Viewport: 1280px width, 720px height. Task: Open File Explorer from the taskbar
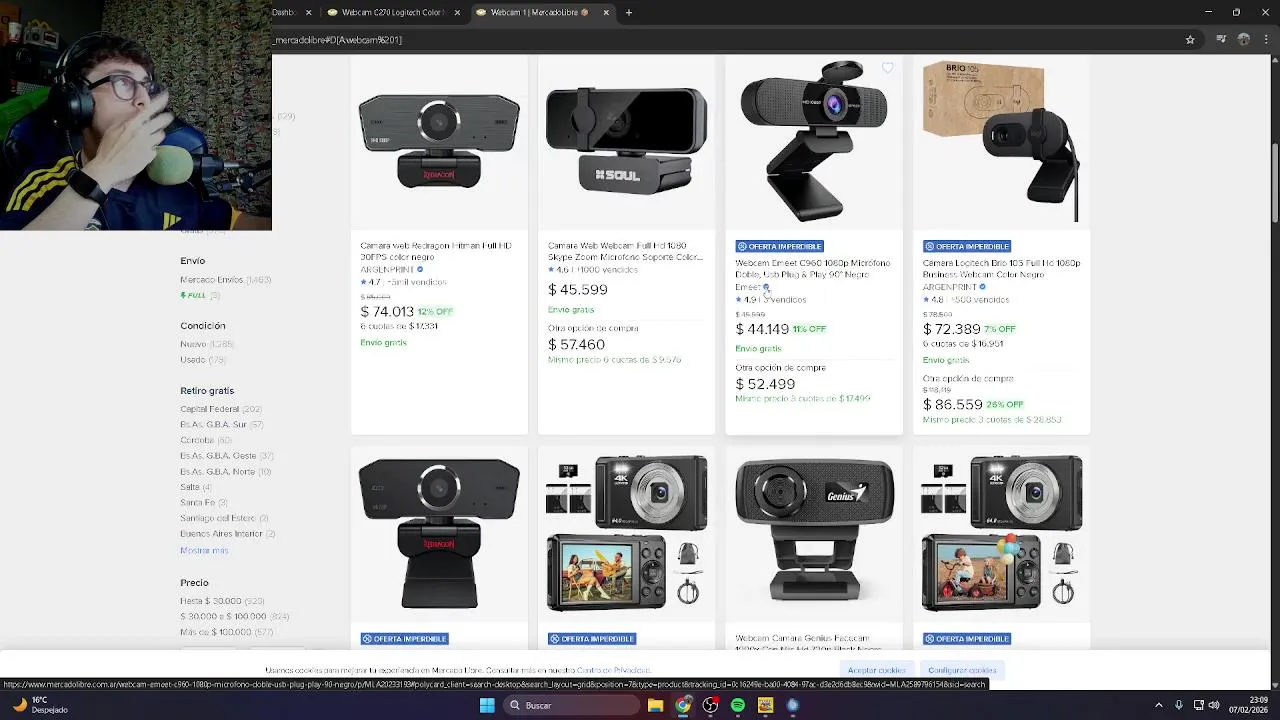[x=655, y=706]
